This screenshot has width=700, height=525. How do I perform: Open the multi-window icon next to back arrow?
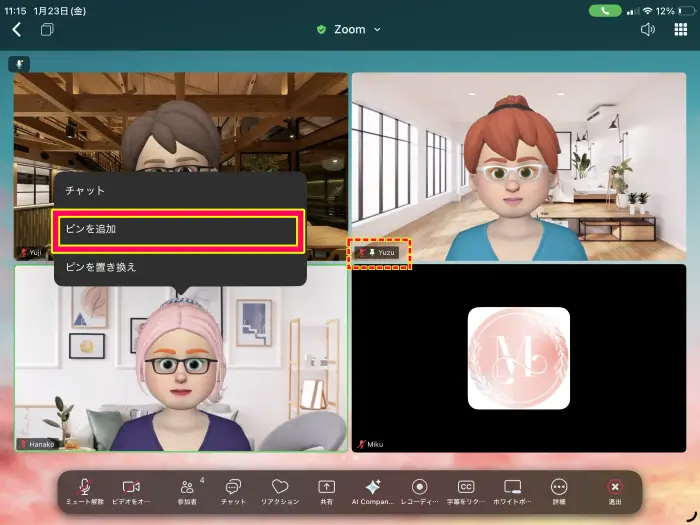pos(47,30)
